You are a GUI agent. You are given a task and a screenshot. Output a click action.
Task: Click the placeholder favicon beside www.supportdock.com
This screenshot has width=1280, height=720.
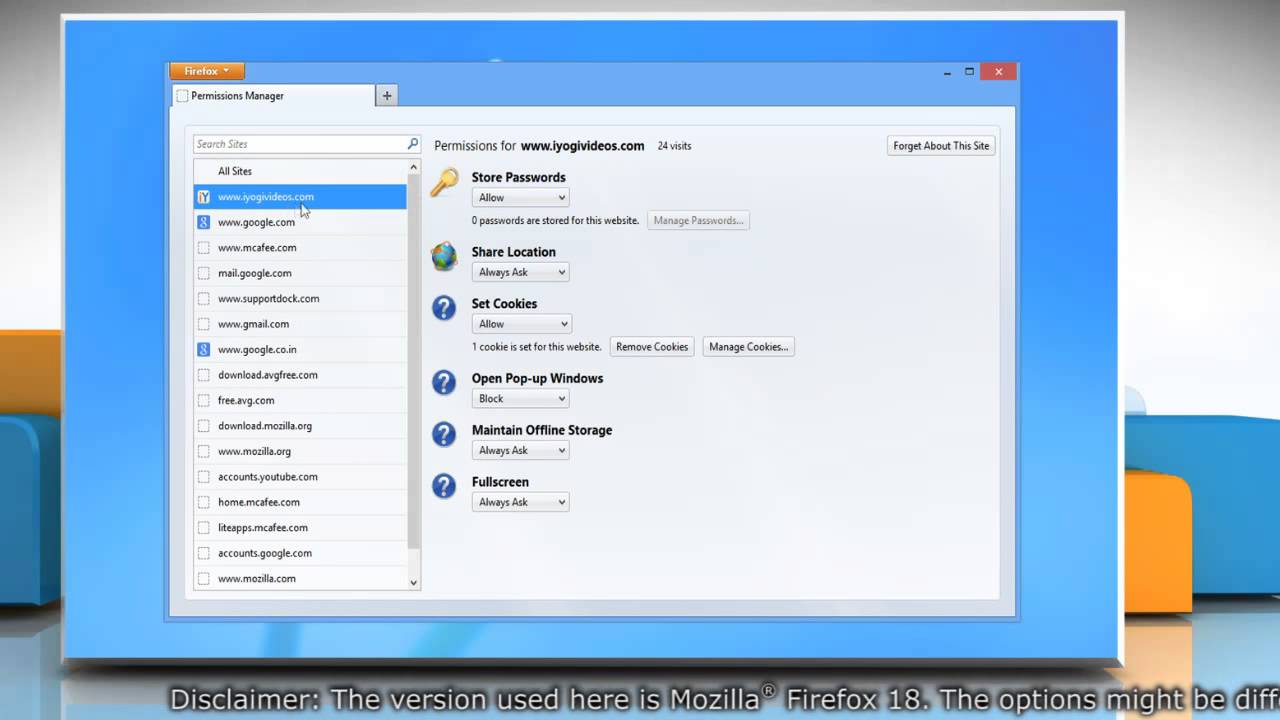pos(204,298)
